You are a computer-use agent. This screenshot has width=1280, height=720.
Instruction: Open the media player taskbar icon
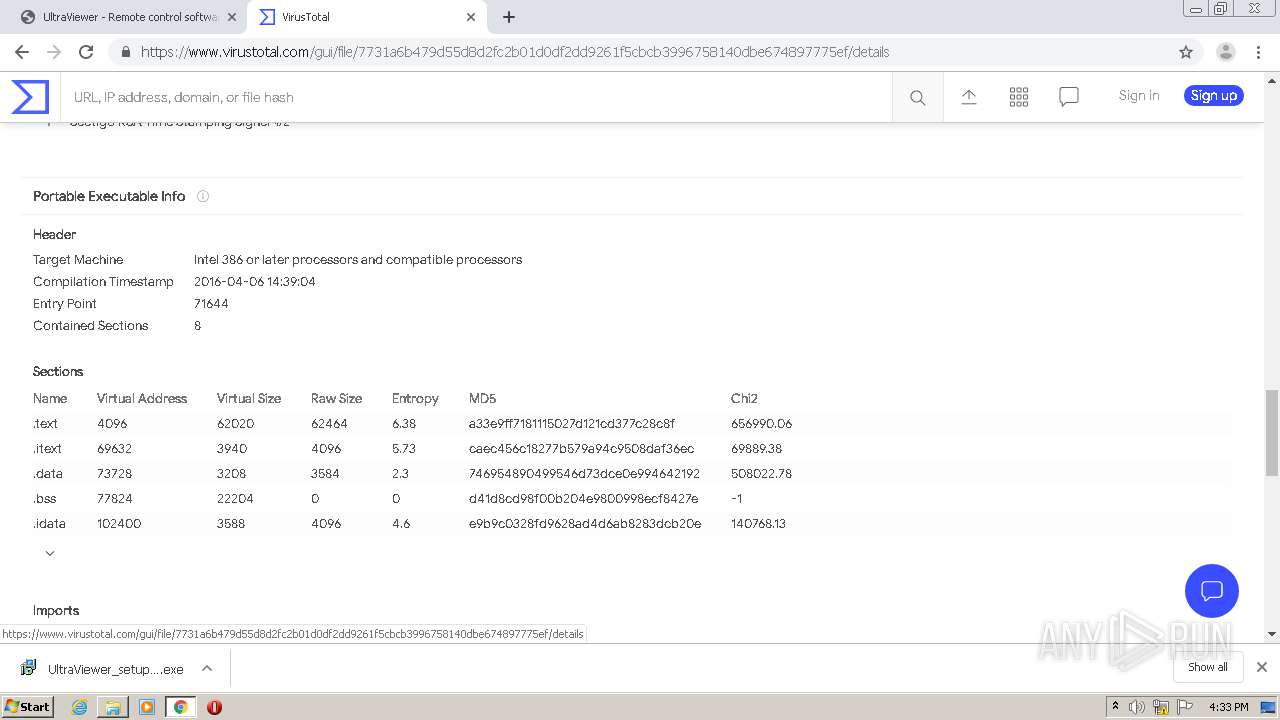pos(147,707)
